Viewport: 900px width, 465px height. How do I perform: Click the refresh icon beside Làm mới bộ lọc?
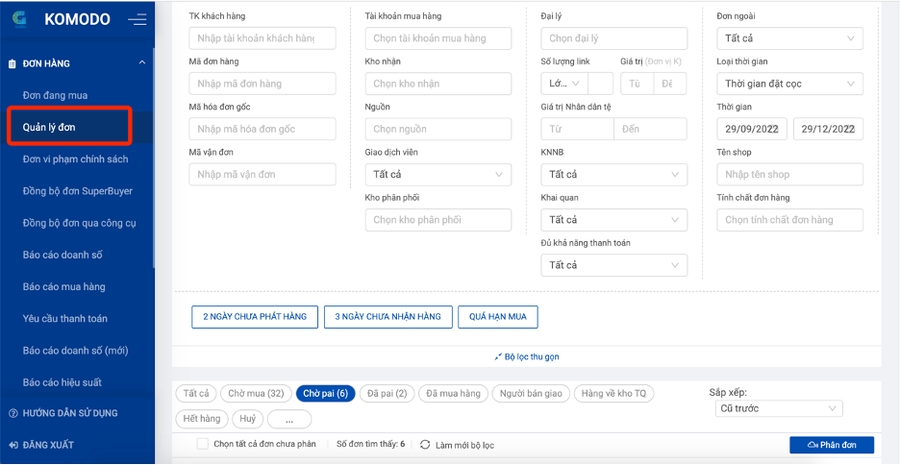(425, 444)
